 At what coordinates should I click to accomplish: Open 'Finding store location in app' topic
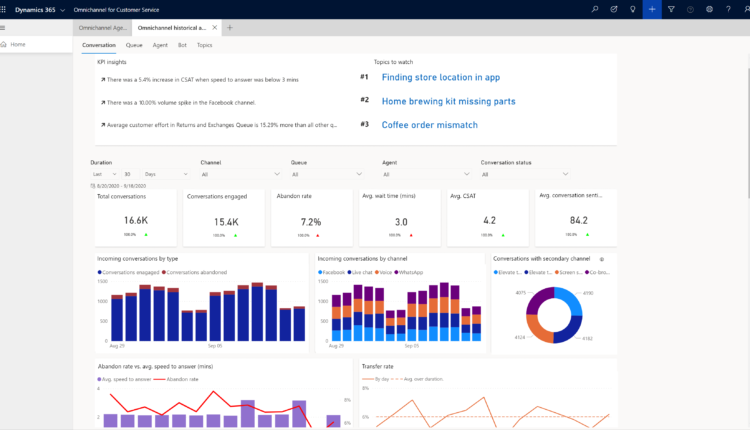(441, 77)
